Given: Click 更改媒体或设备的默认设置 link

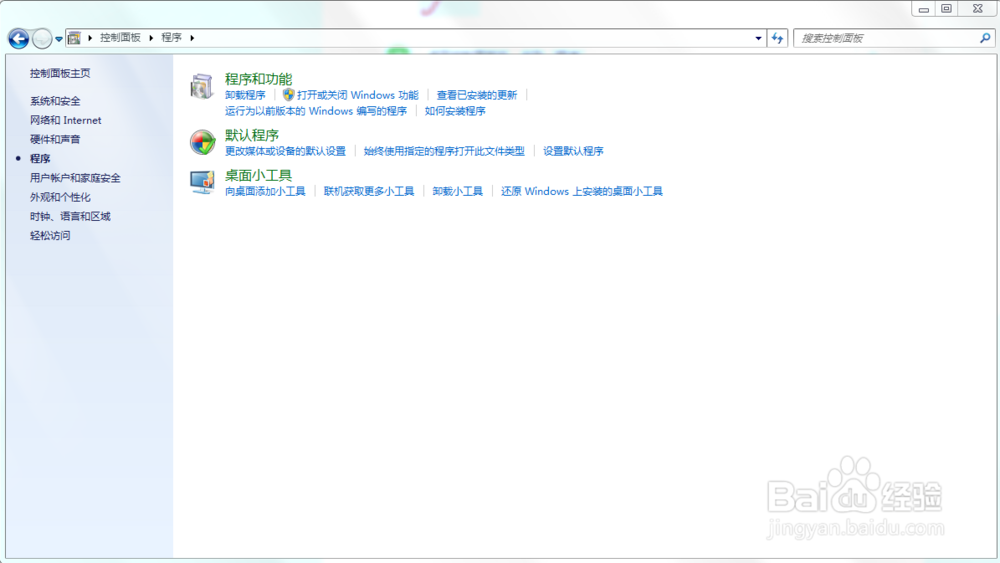Looking at the screenshot, I should (x=285, y=151).
